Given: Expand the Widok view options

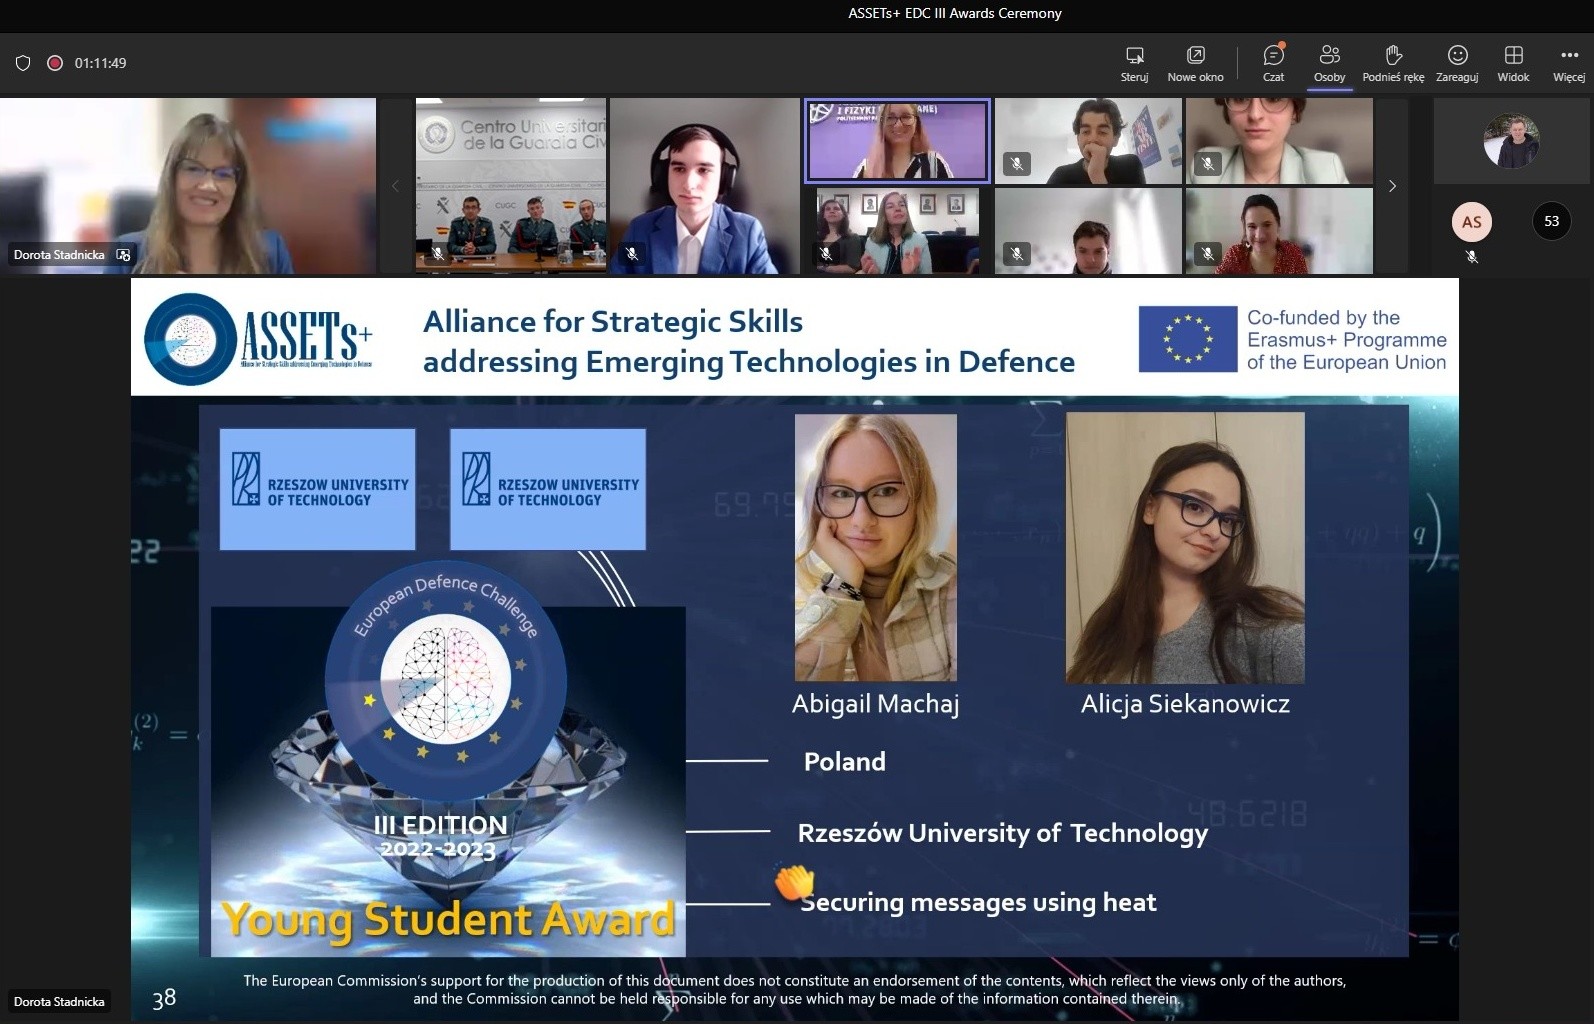Looking at the screenshot, I should tap(1513, 63).
